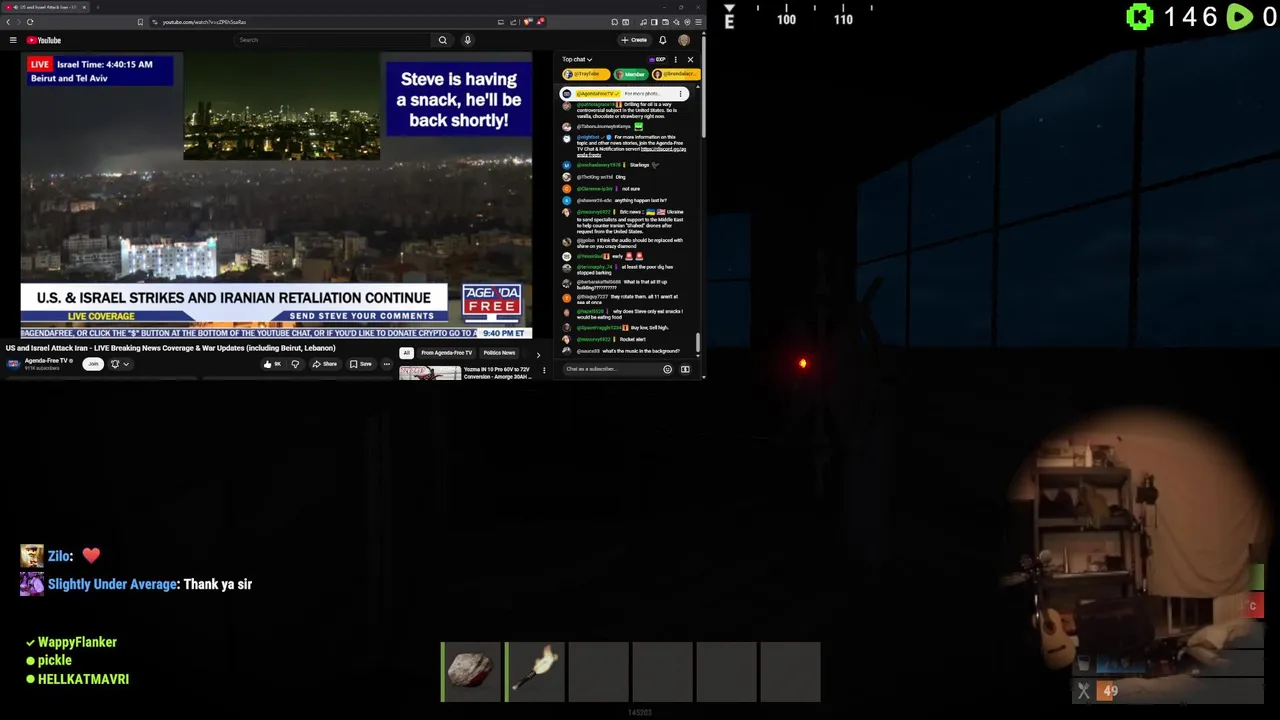Save the video to a playlist
Image resolution: width=1280 pixels, height=720 pixels.
click(x=360, y=364)
